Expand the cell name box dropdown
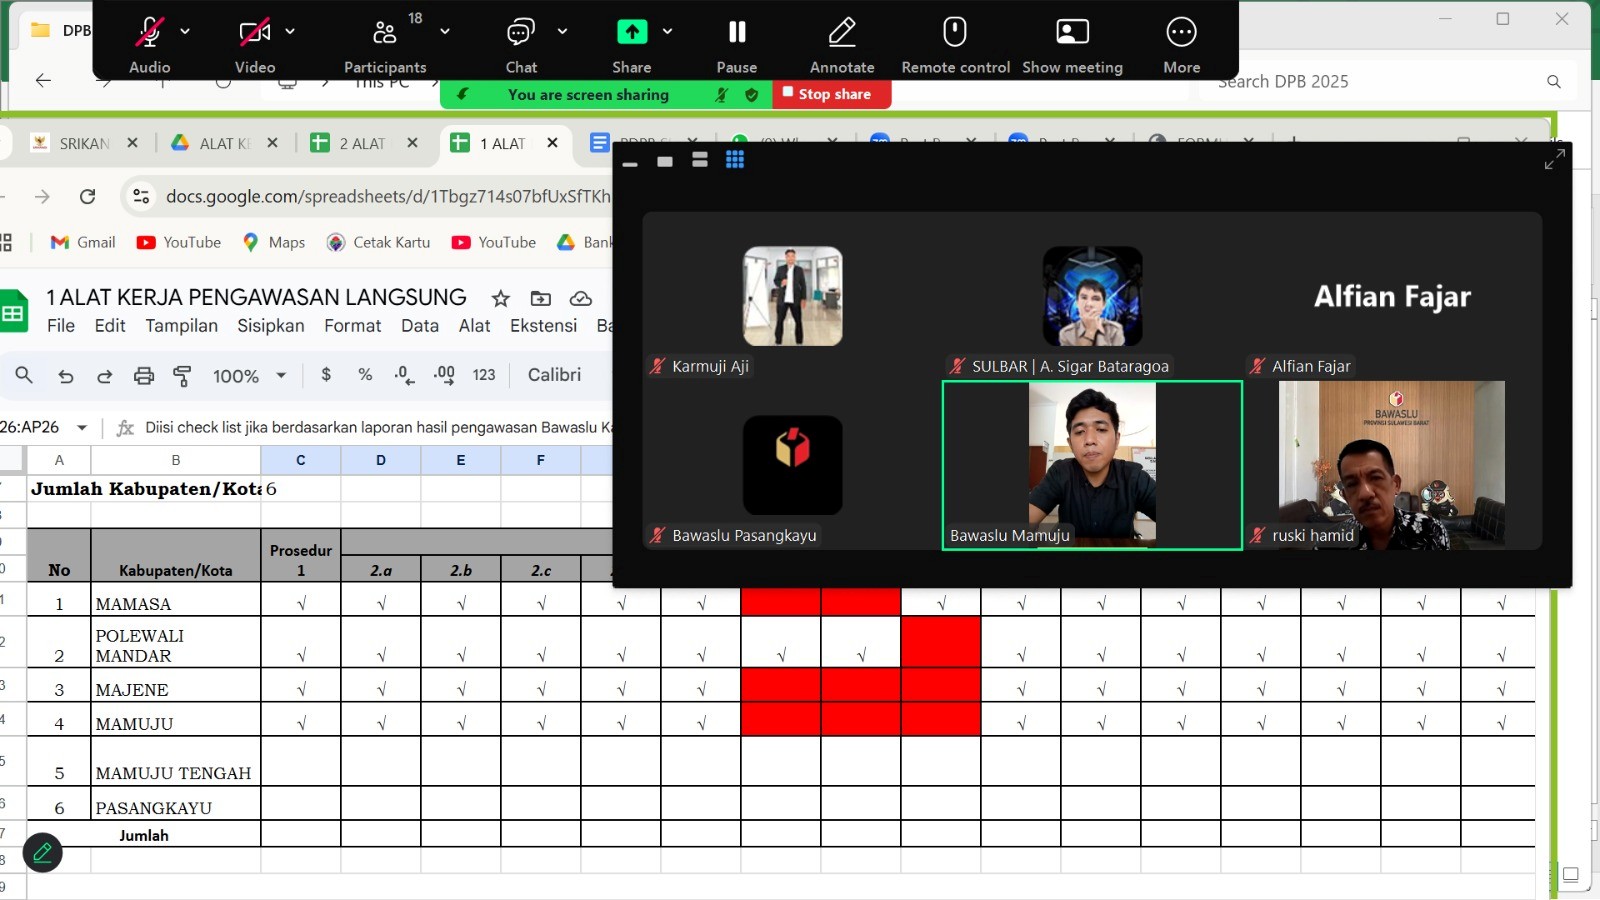The height and width of the screenshot is (900, 1600). (82, 428)
